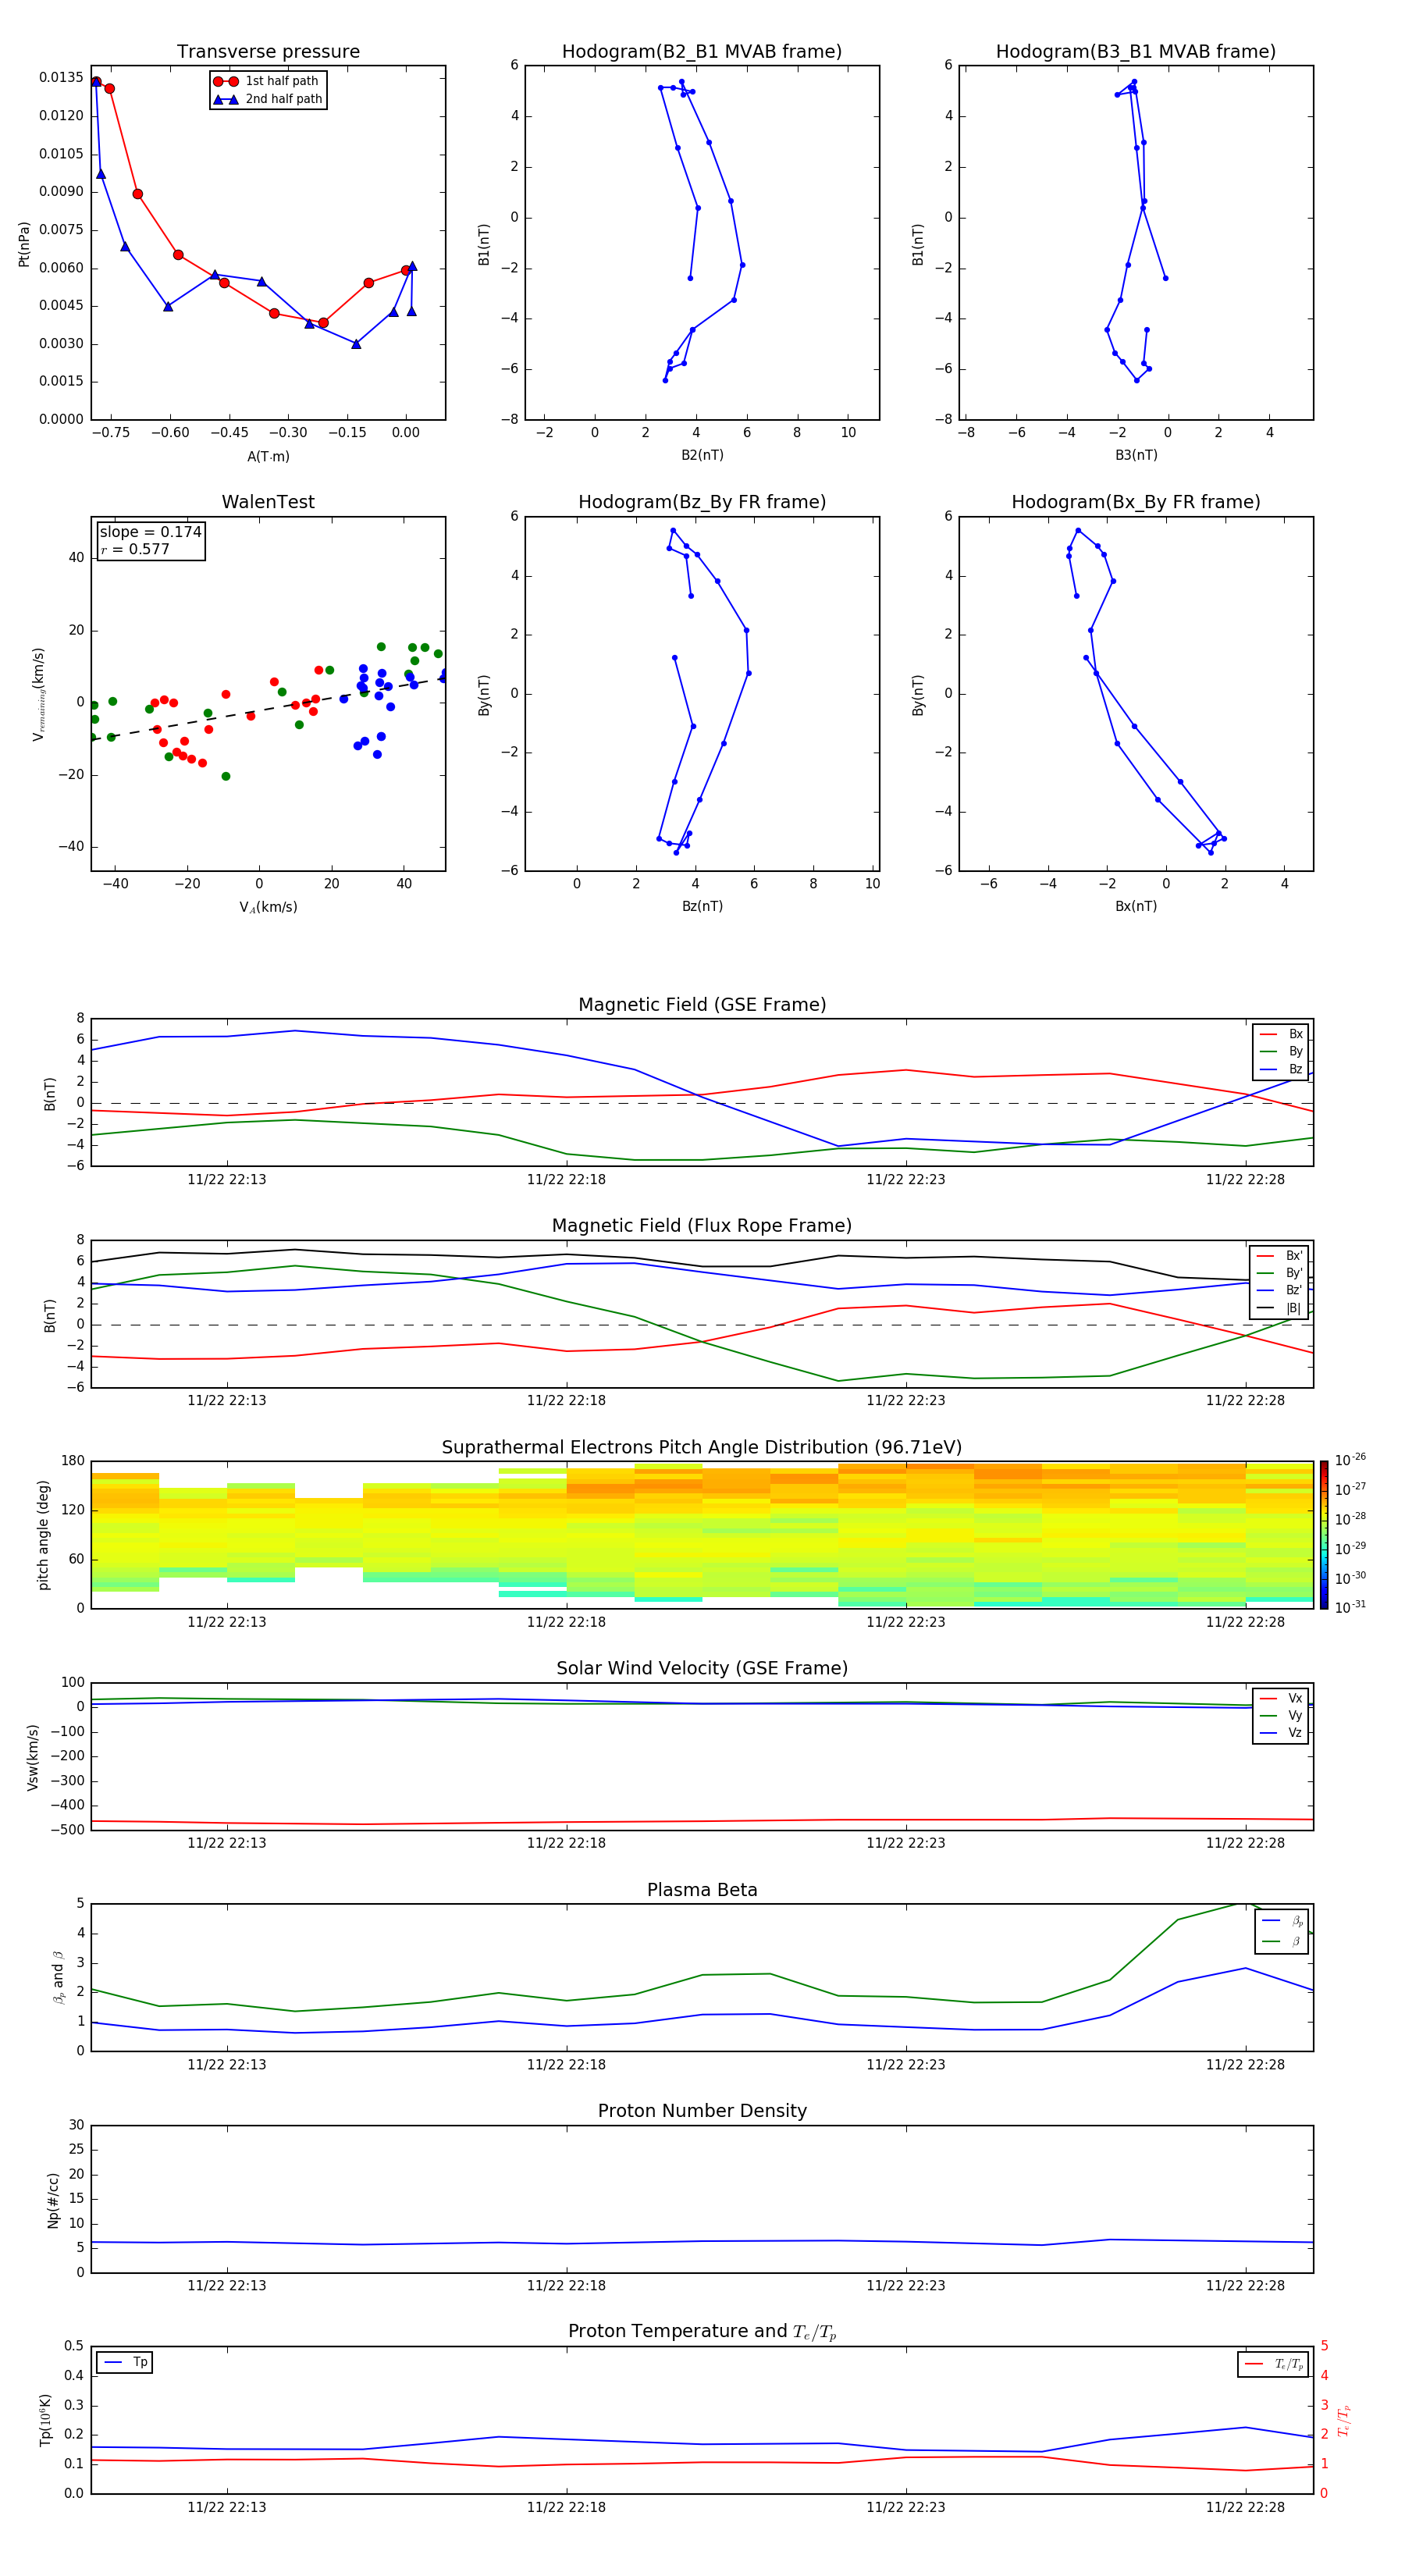Click the 'Bx' entry in GSE legend

(1282, 1034)
